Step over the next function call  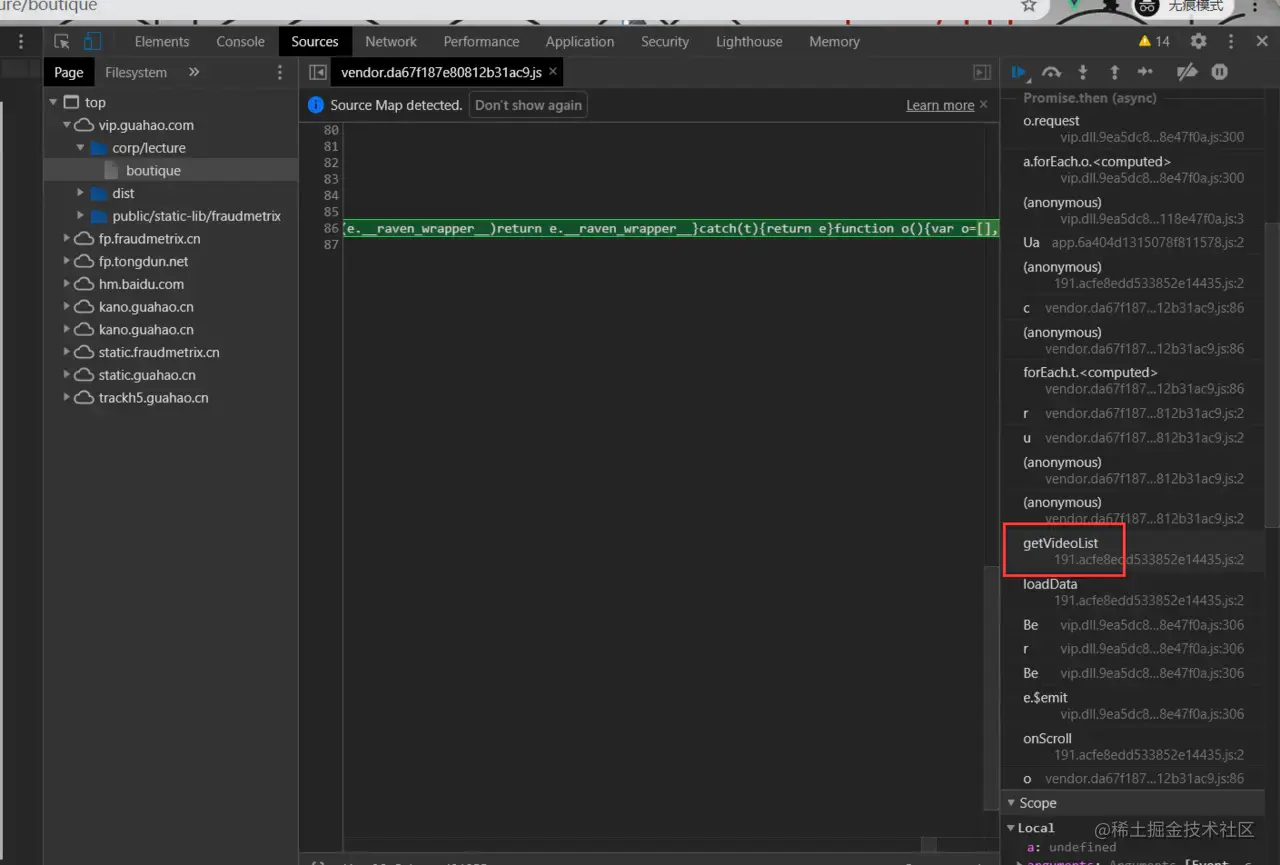(x=1051, y=72)
